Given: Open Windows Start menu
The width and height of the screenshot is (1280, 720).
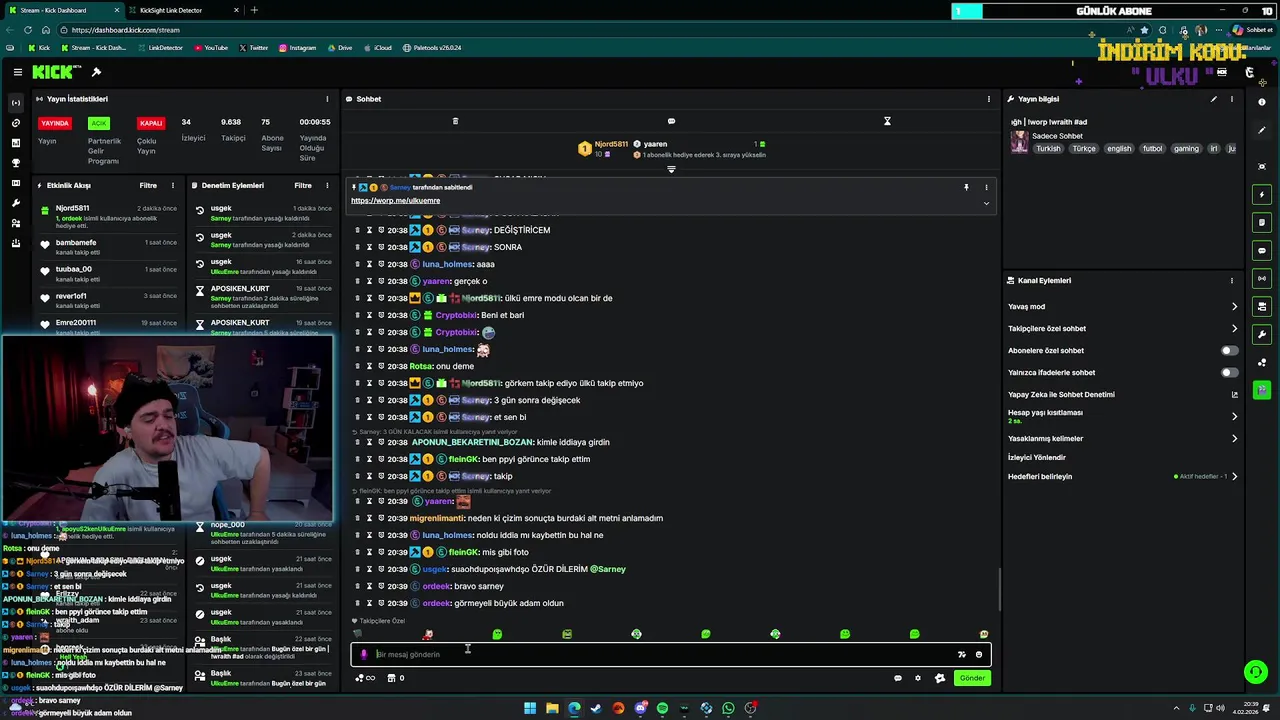Looking at the screenshot, I should (x=530, y=708).
